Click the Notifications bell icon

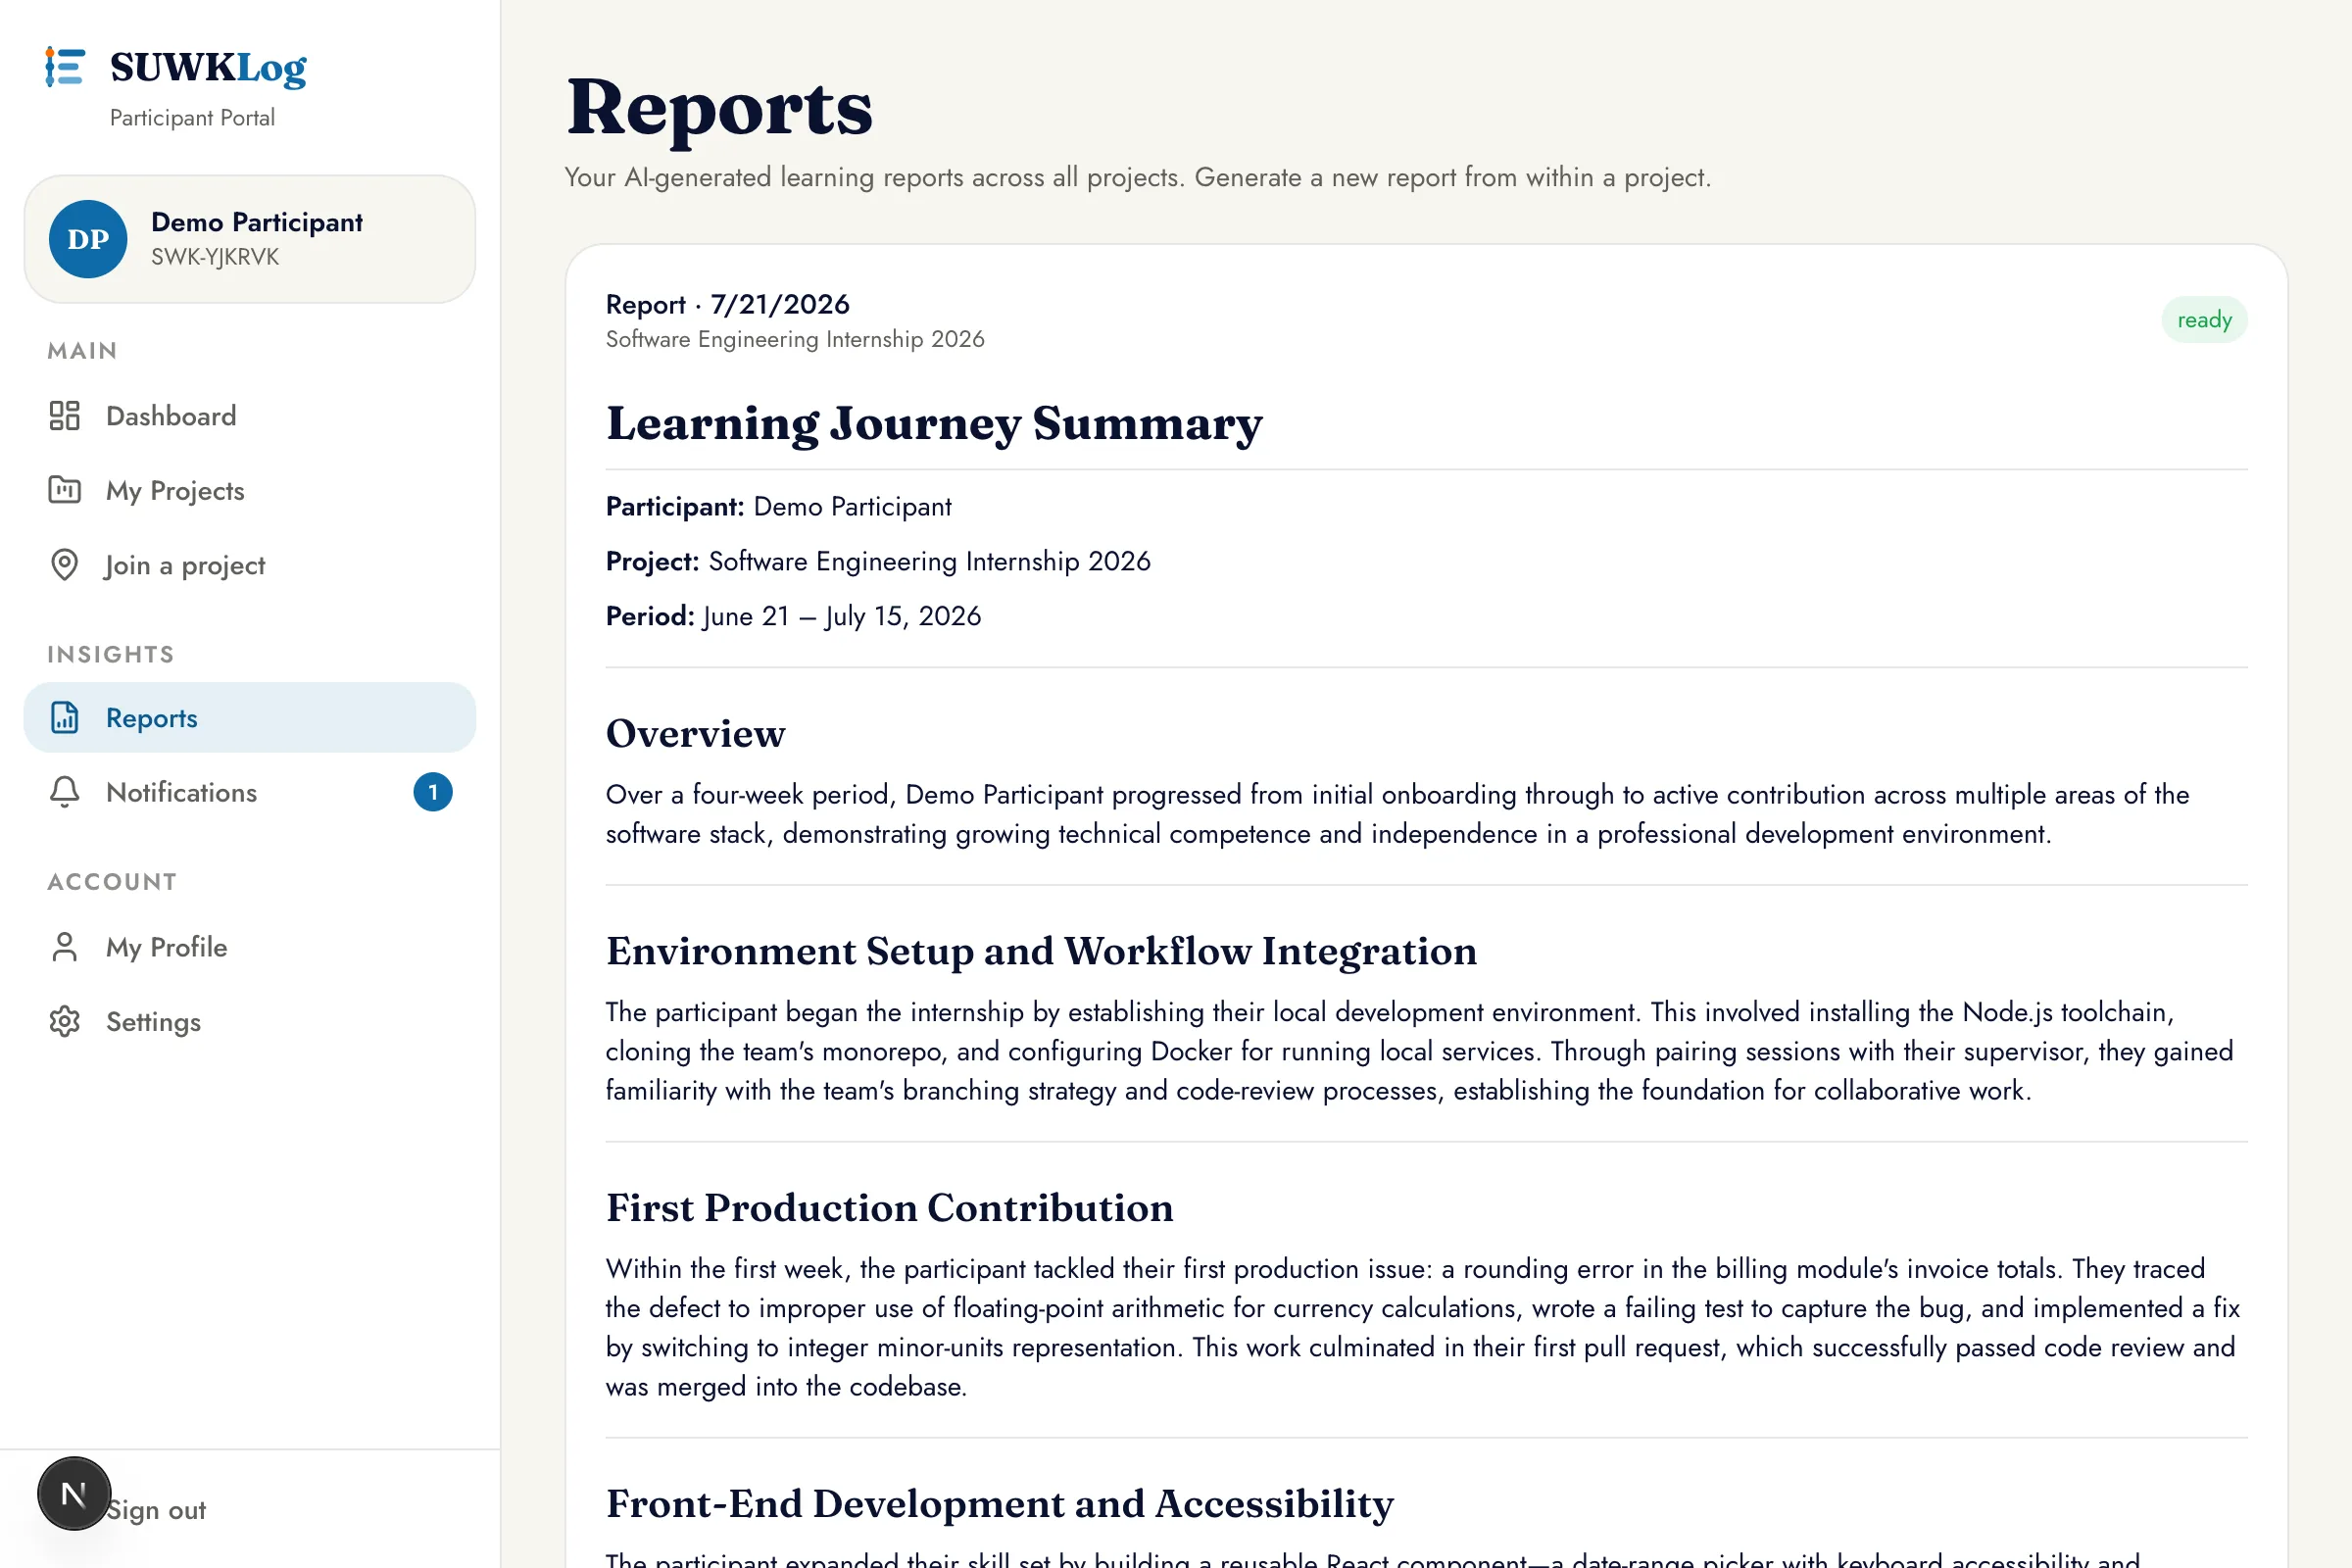click(64, 792)
